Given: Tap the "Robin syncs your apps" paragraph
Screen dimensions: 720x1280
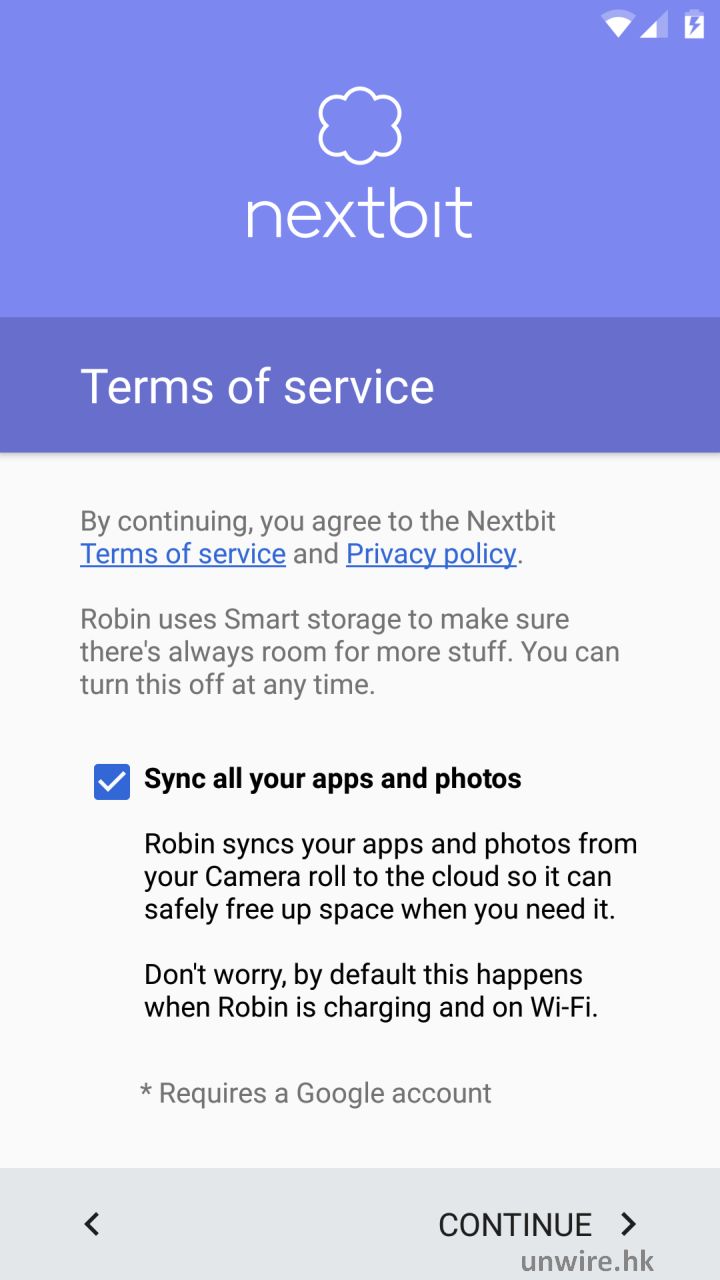Looking at the screenshot, I should click(x=390, y=877).
